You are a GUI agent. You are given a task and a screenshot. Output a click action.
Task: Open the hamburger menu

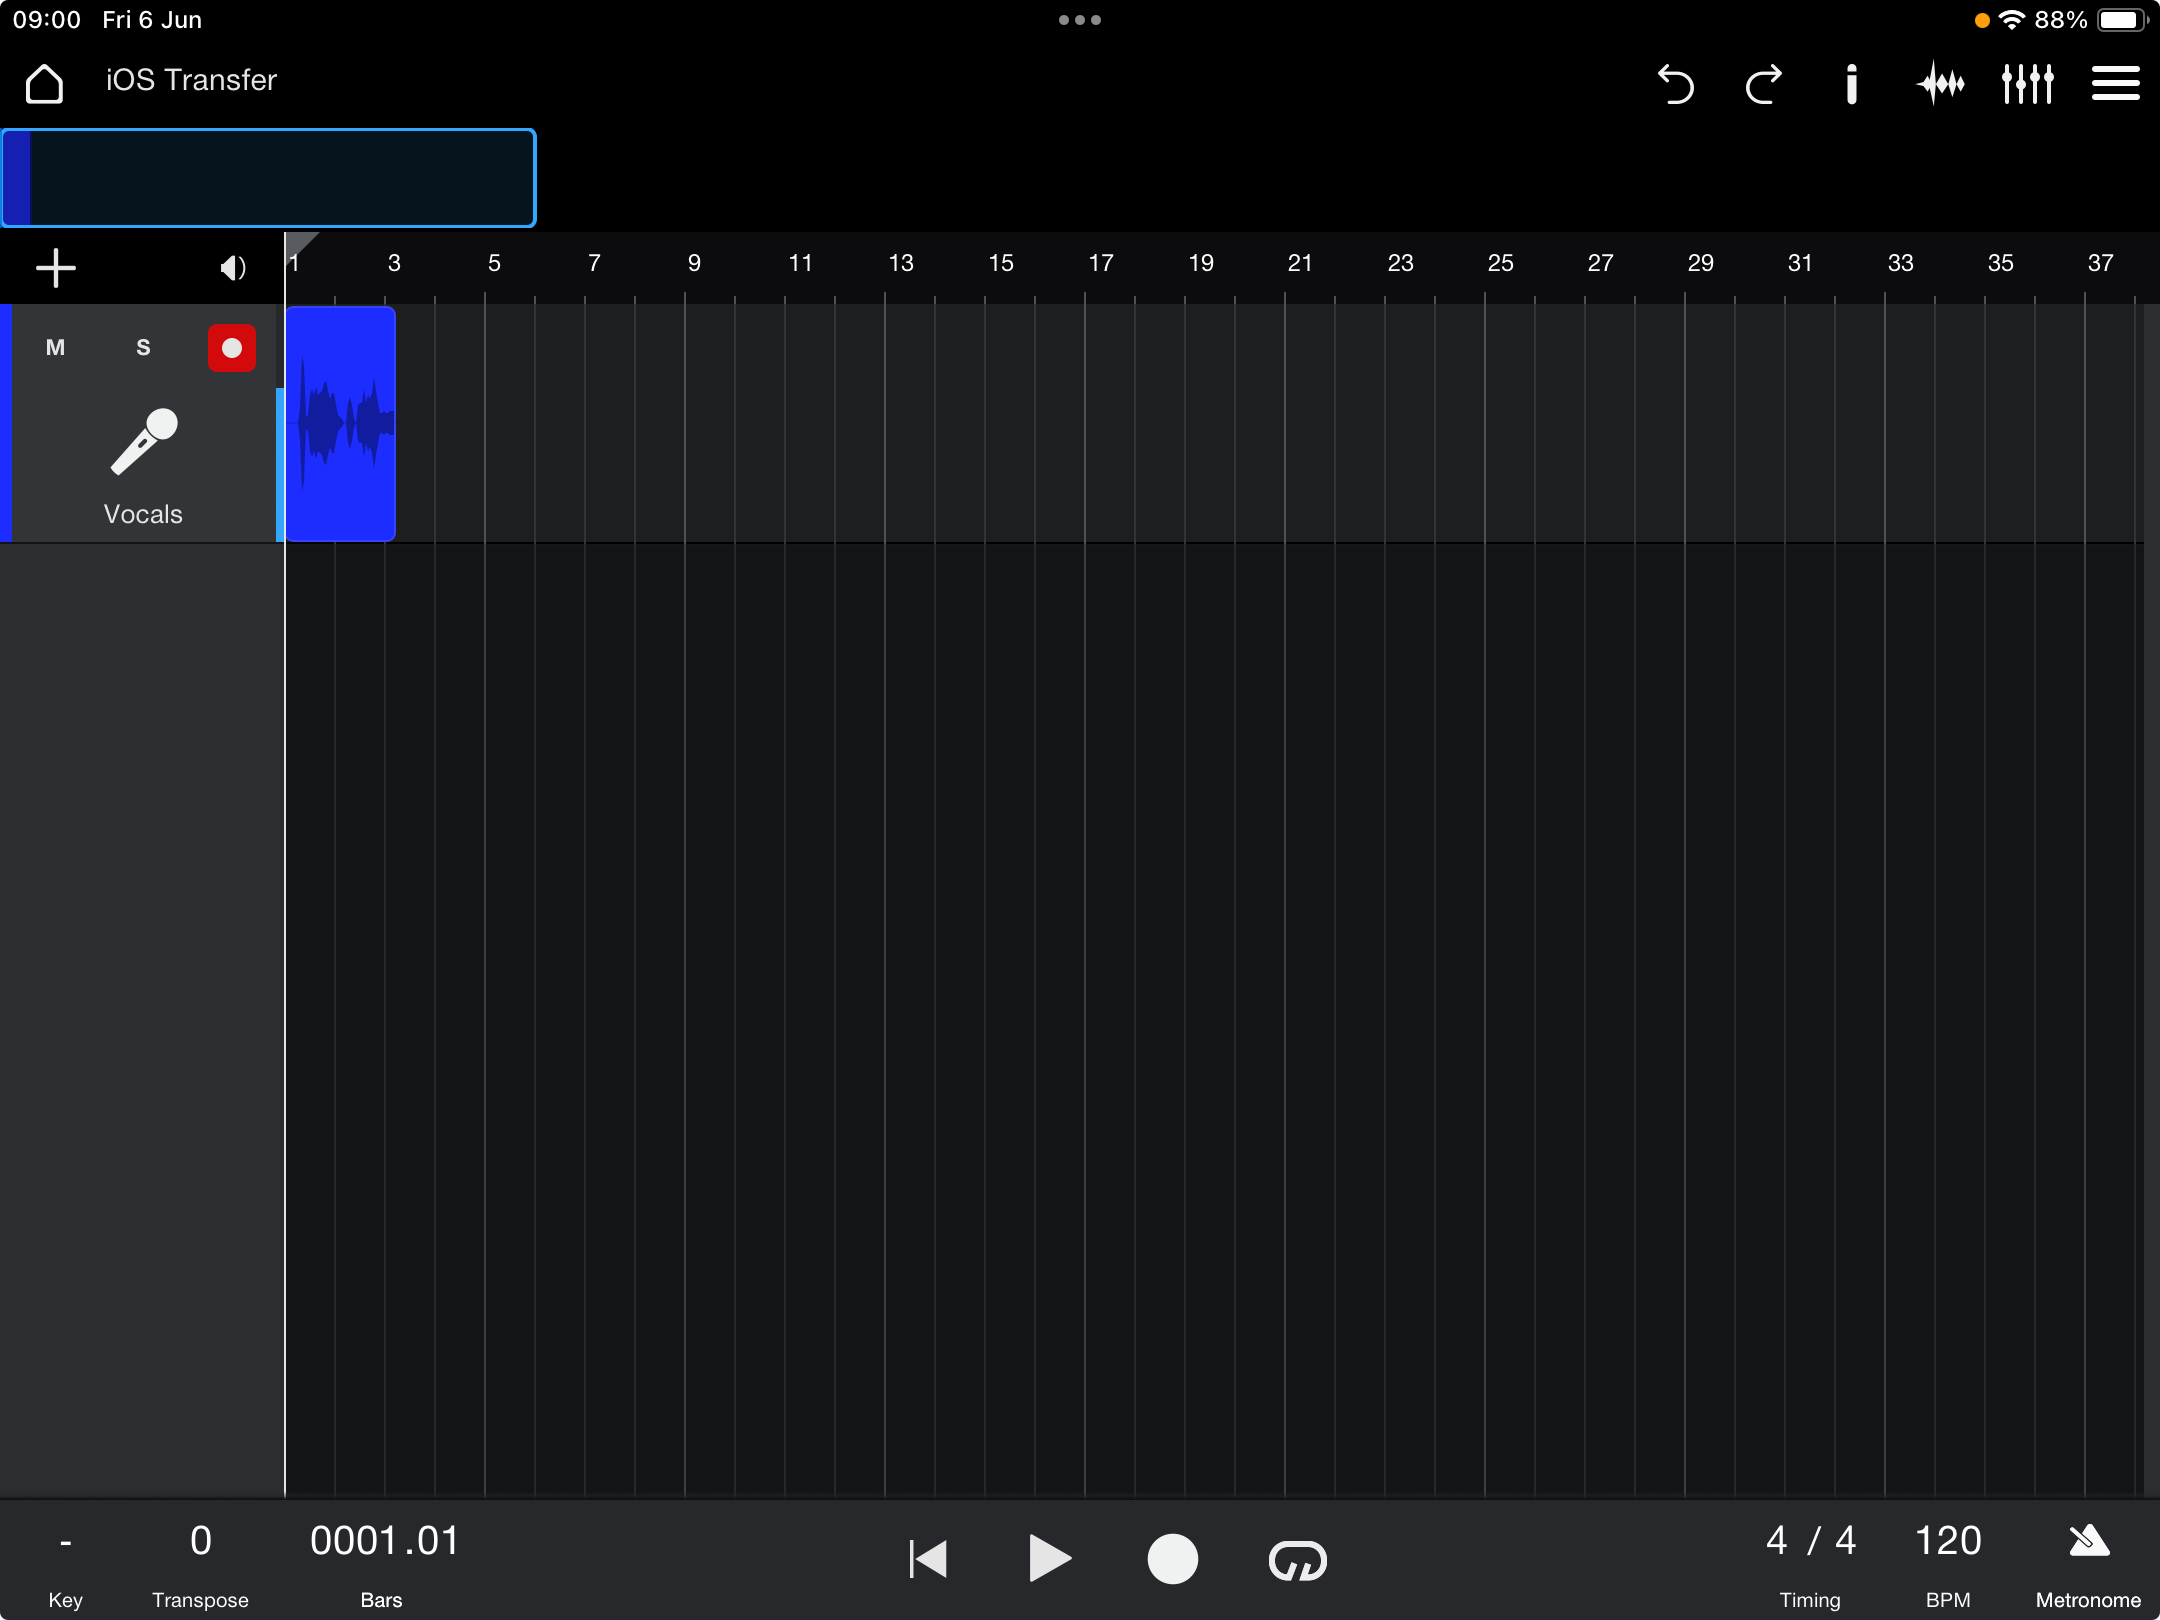(x=2116, y=84)
